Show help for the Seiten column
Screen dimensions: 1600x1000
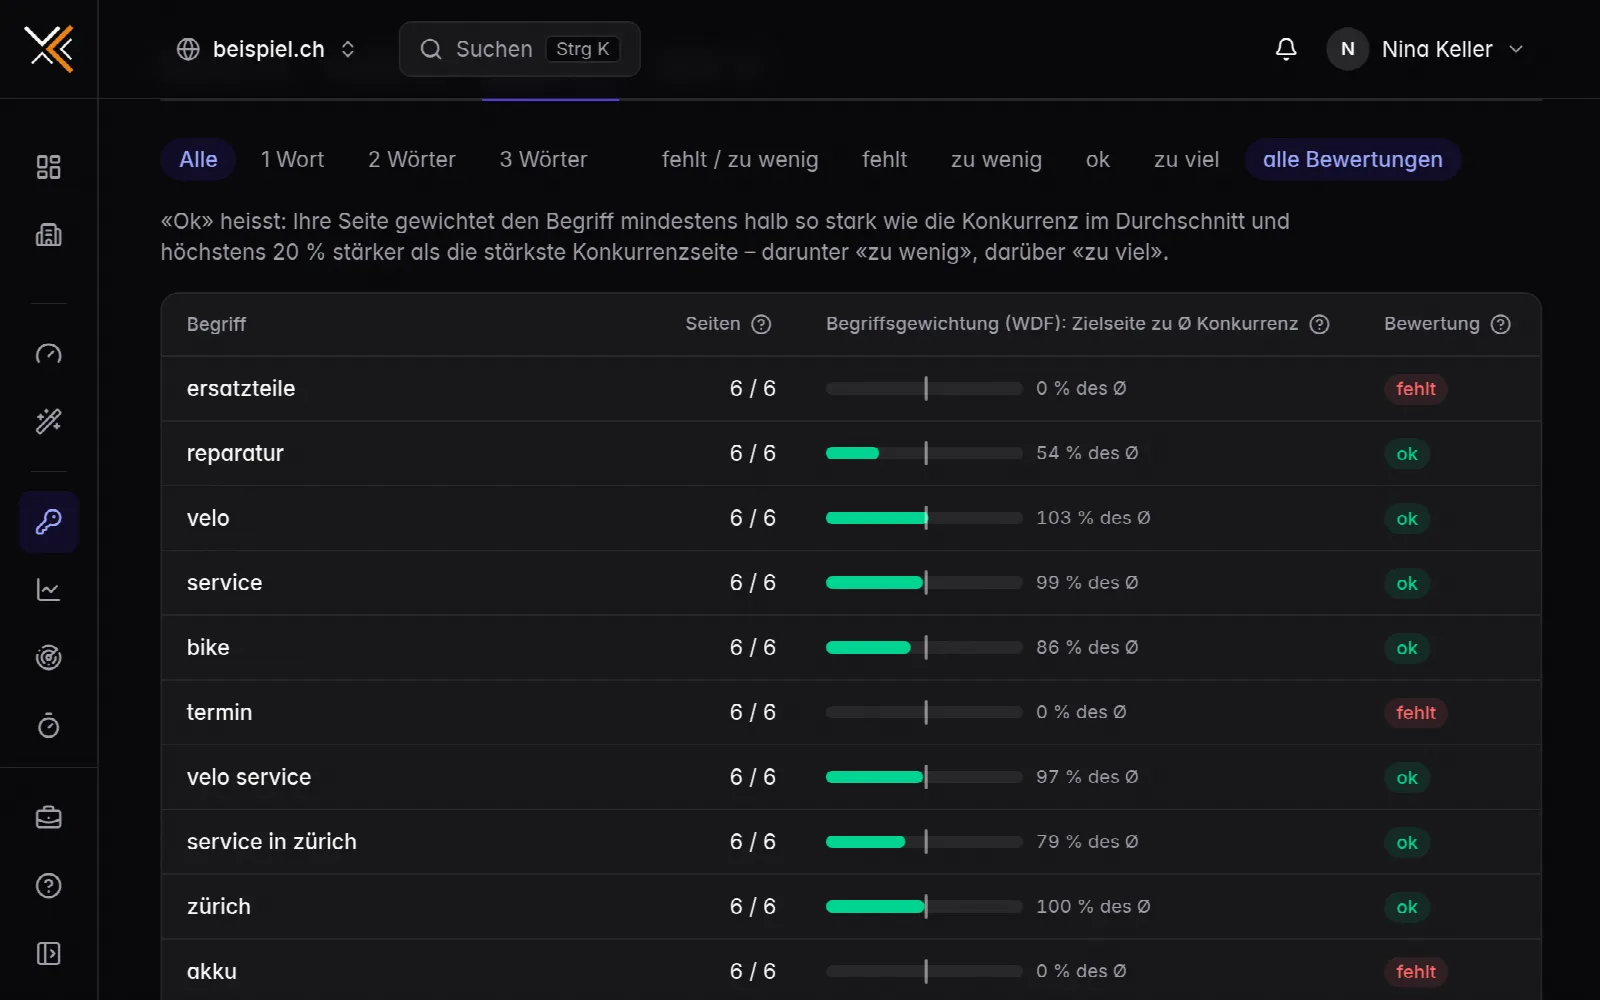pos(761,324)
